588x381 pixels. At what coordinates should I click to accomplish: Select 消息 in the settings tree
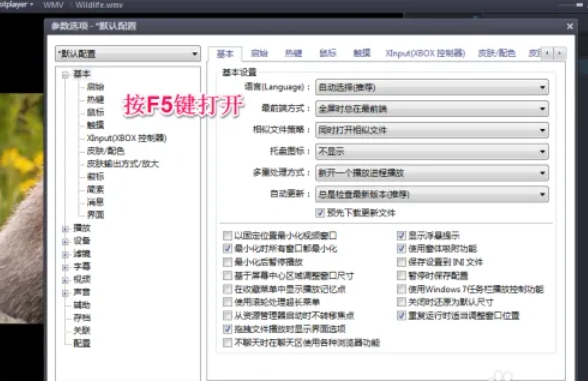click(95, 202)
